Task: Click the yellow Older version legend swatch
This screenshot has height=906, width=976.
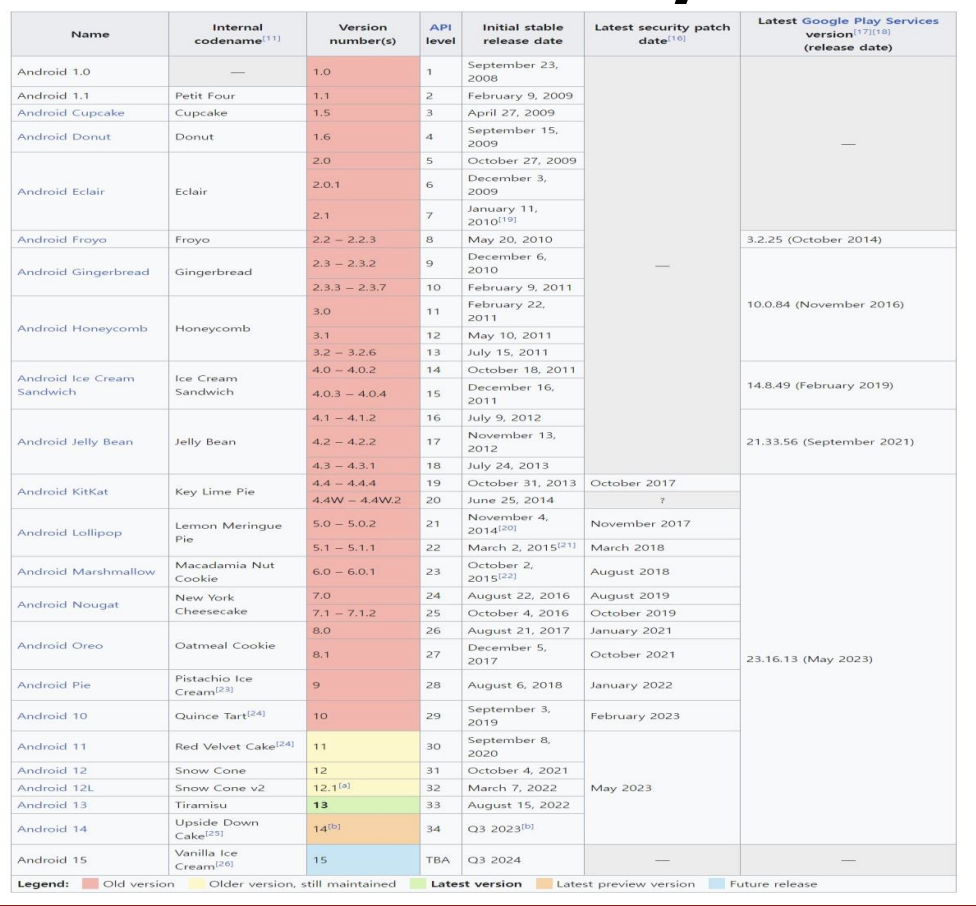Action: 197,884
